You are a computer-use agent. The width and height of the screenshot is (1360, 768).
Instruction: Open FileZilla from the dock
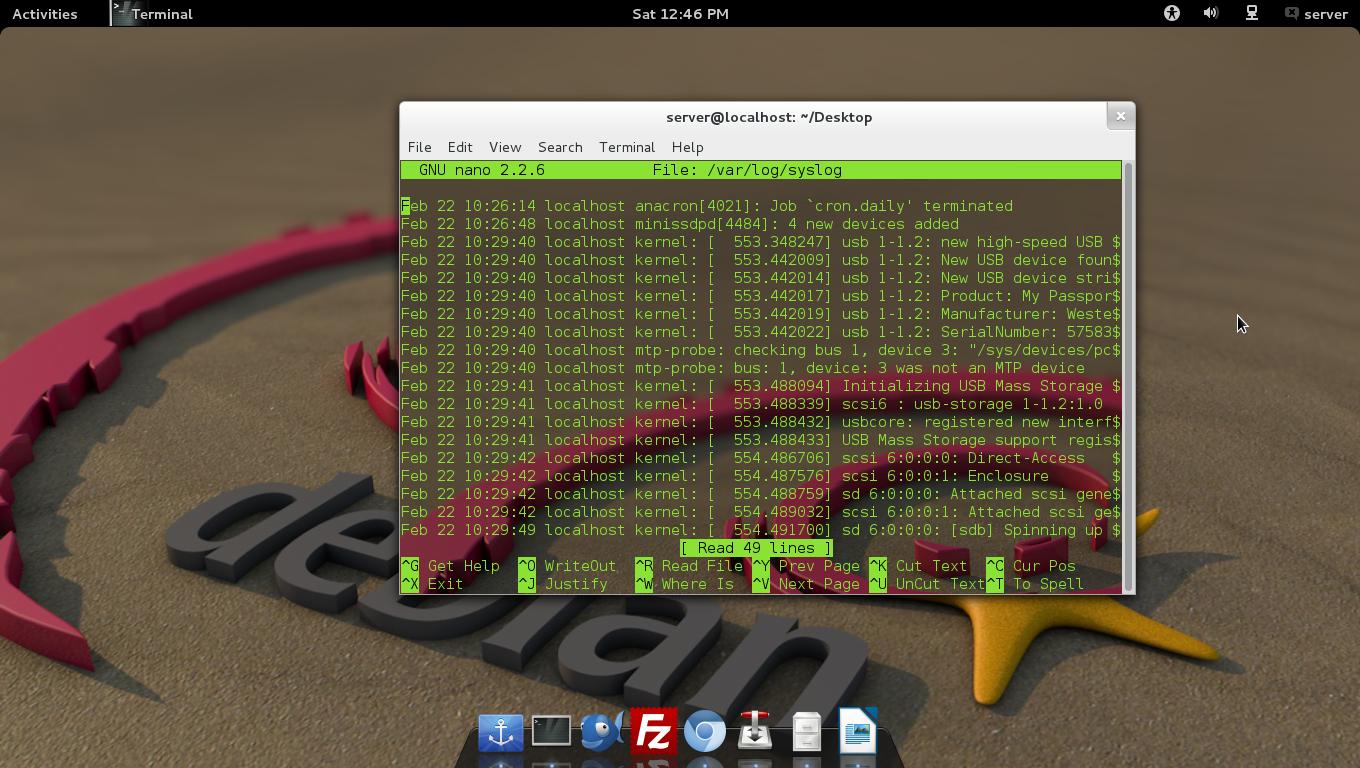[x=654, y=732]
